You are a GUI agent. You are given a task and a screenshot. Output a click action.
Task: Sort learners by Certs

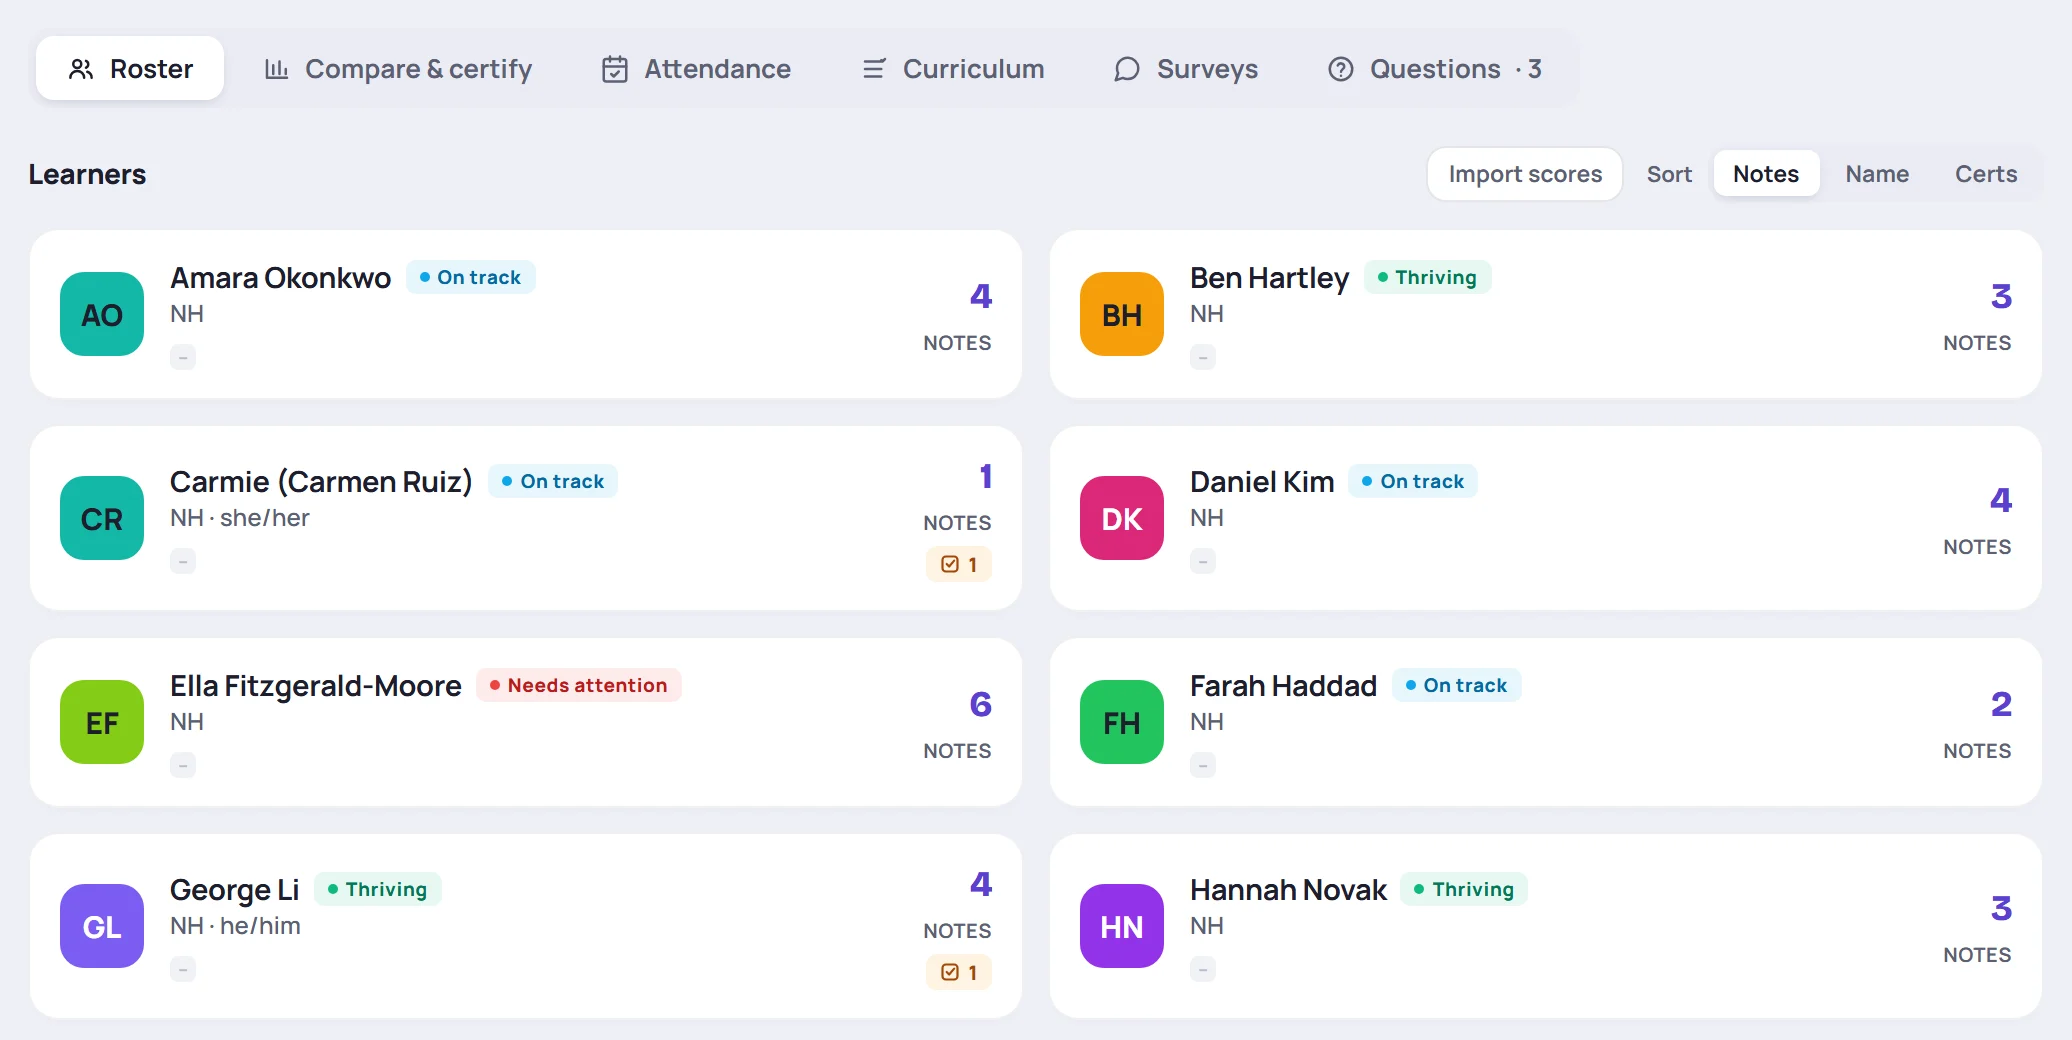(1986, 174)
